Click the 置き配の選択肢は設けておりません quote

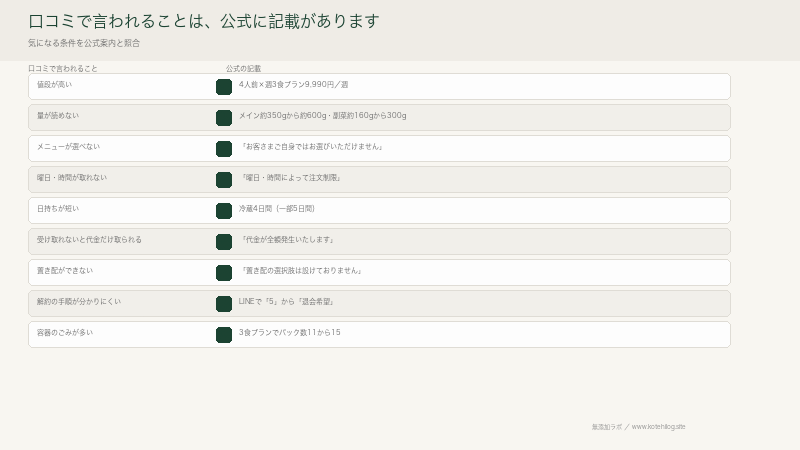point(301,271)
